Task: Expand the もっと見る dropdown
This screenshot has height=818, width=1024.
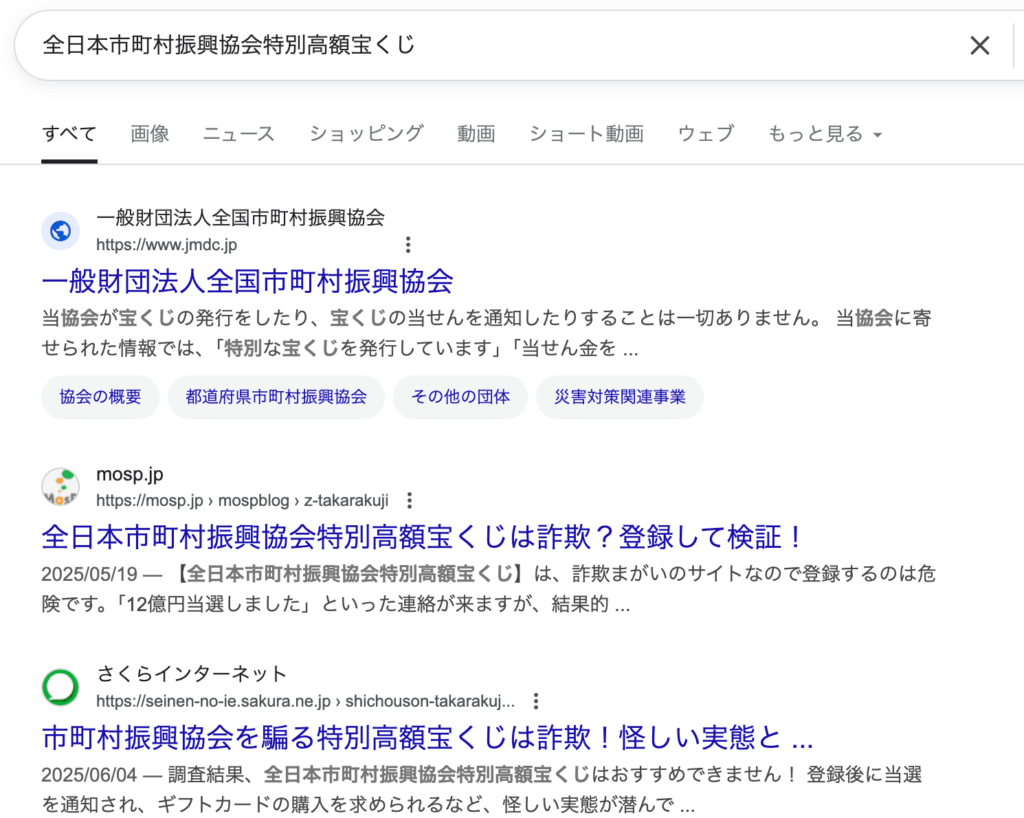Action: [x=825, y=134]
